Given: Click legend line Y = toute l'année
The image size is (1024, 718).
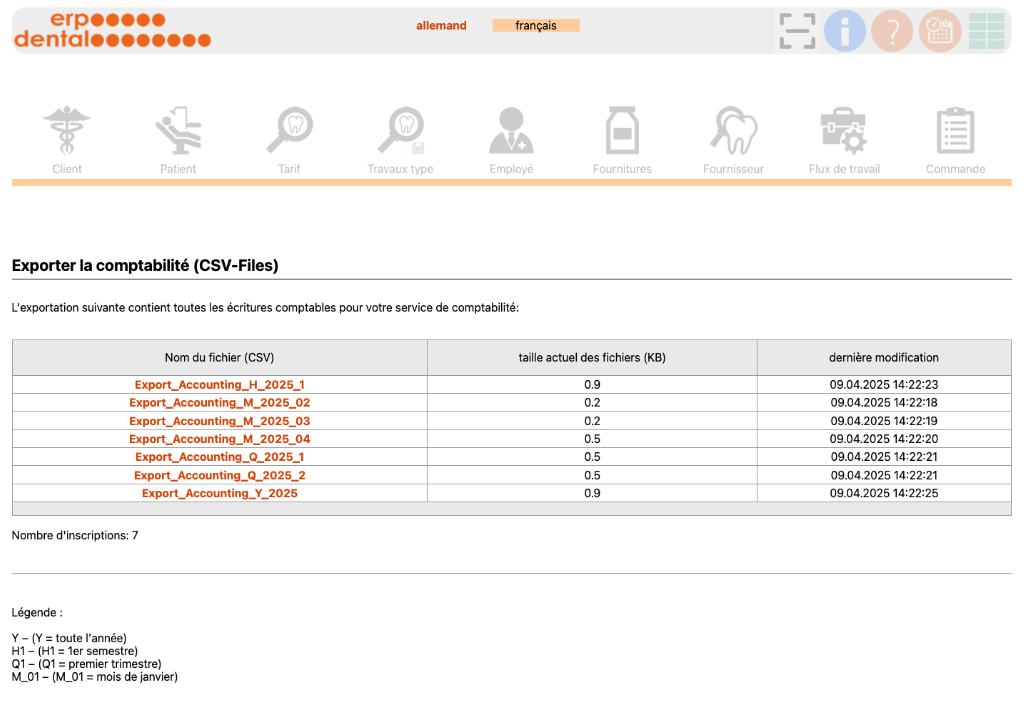Looking at the screenshot, I should [69, 638].
